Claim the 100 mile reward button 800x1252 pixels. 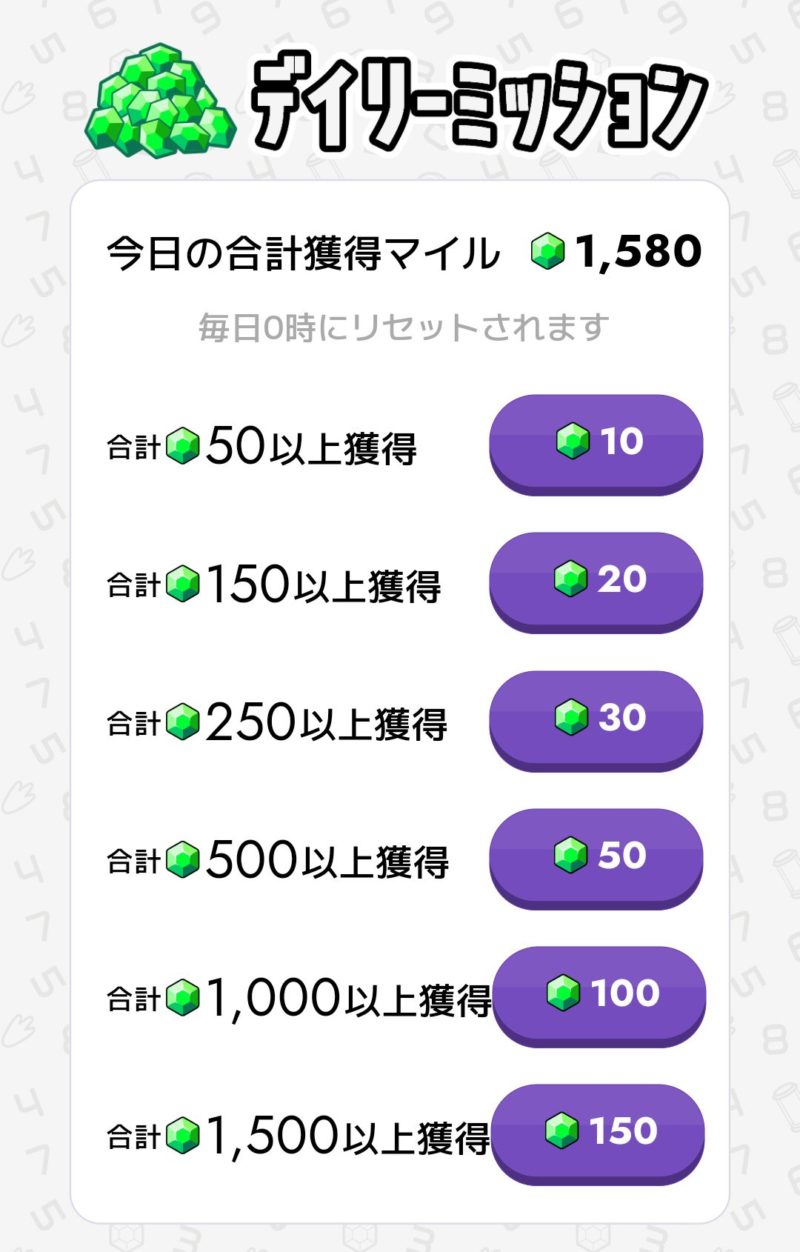[599, 994]
